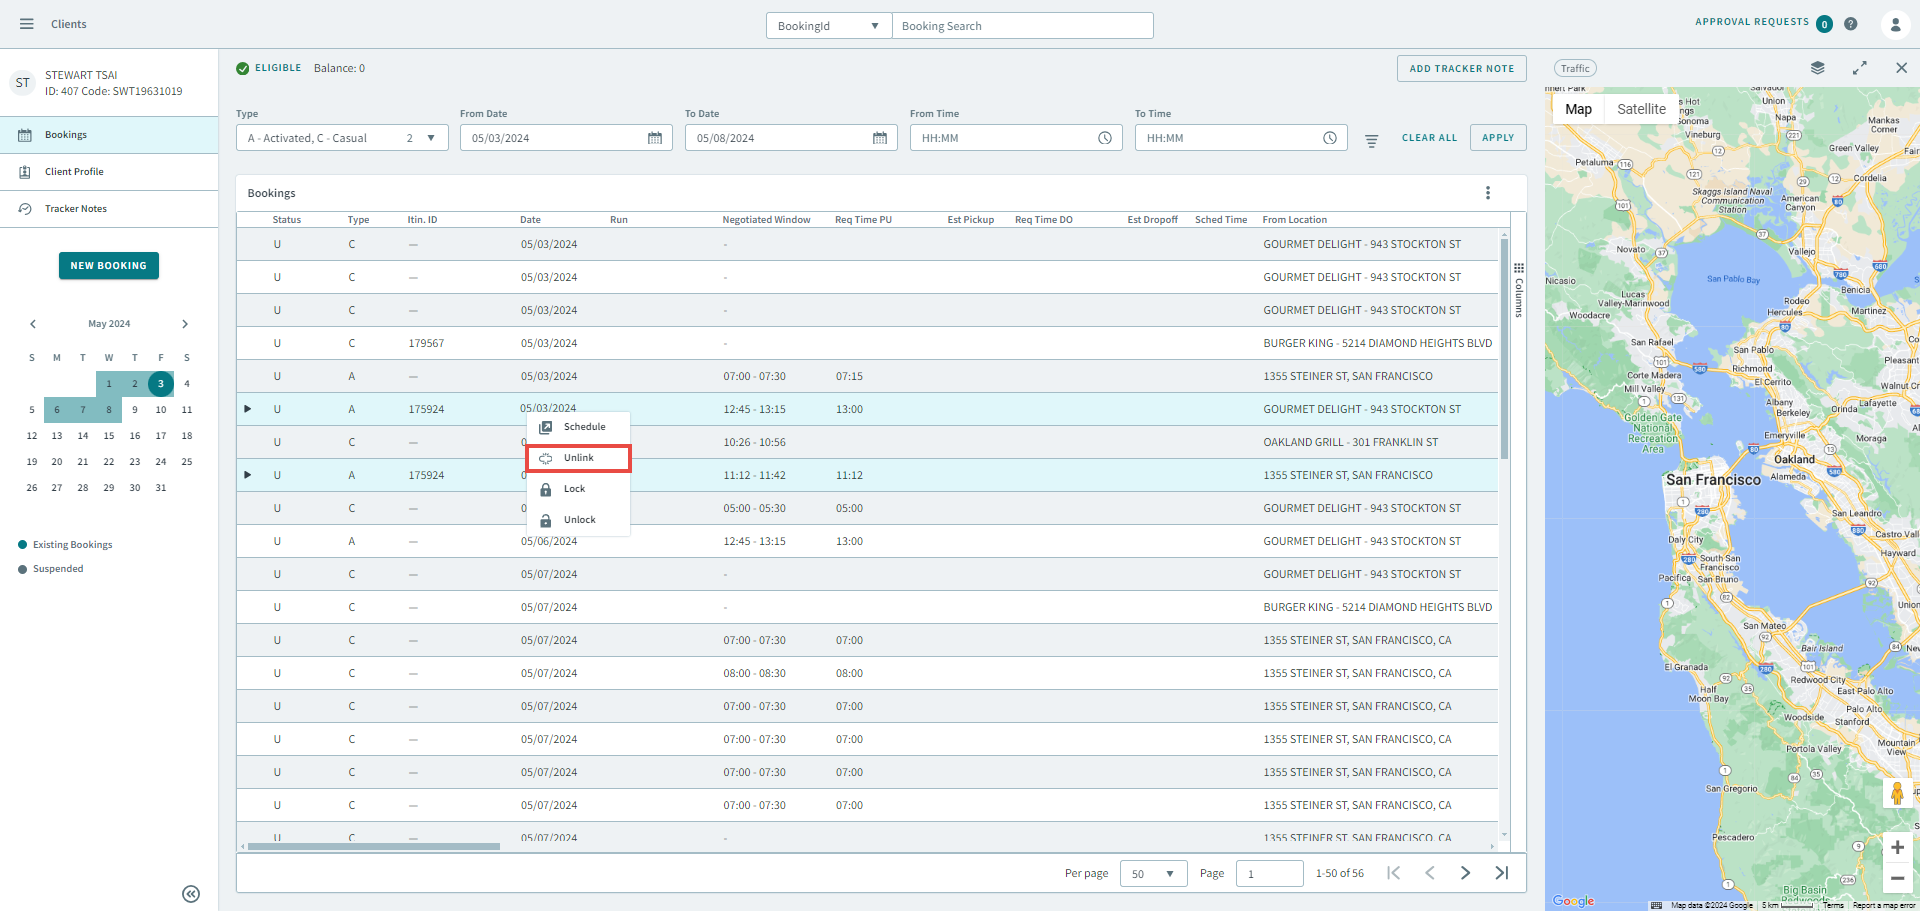Toggle the Traffic overlay on the map
The height and width of the screenshot is (911, 1920).
pyautogui.click(x=1575, y=69)
